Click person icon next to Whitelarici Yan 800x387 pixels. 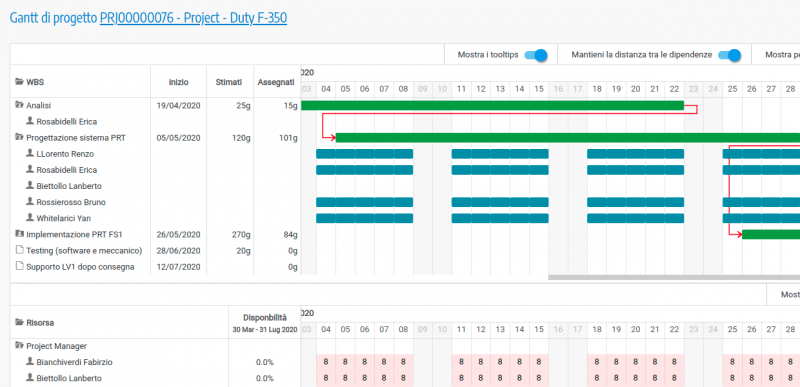pos(30,218)
